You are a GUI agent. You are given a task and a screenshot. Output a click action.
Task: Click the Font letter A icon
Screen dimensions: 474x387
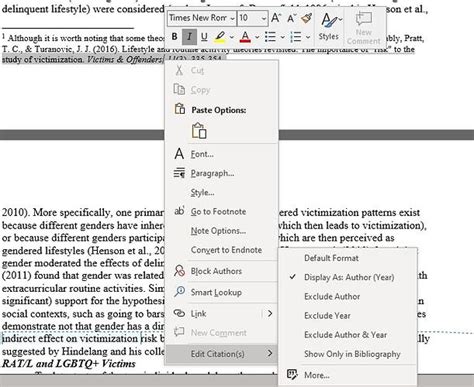tap(179, 154)
